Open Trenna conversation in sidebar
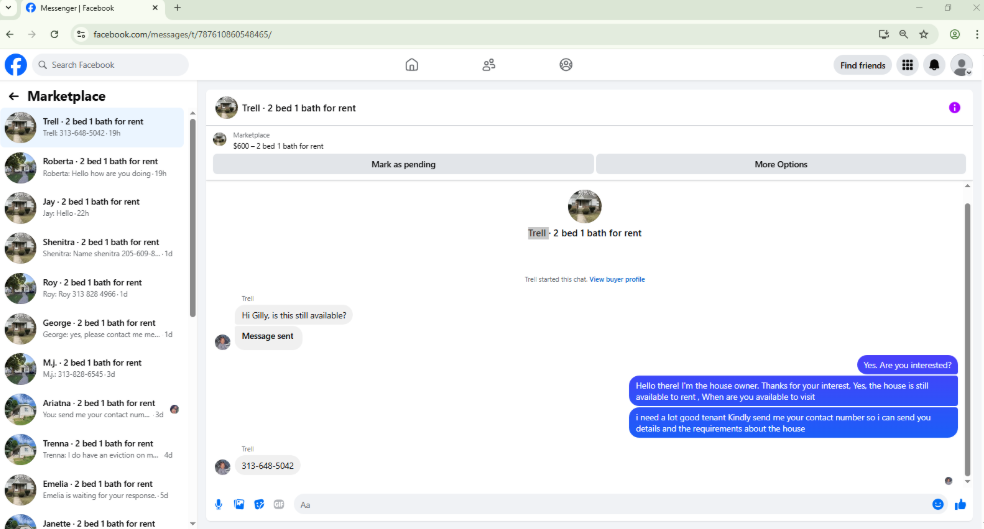984x529 pixels. [93, 449]
